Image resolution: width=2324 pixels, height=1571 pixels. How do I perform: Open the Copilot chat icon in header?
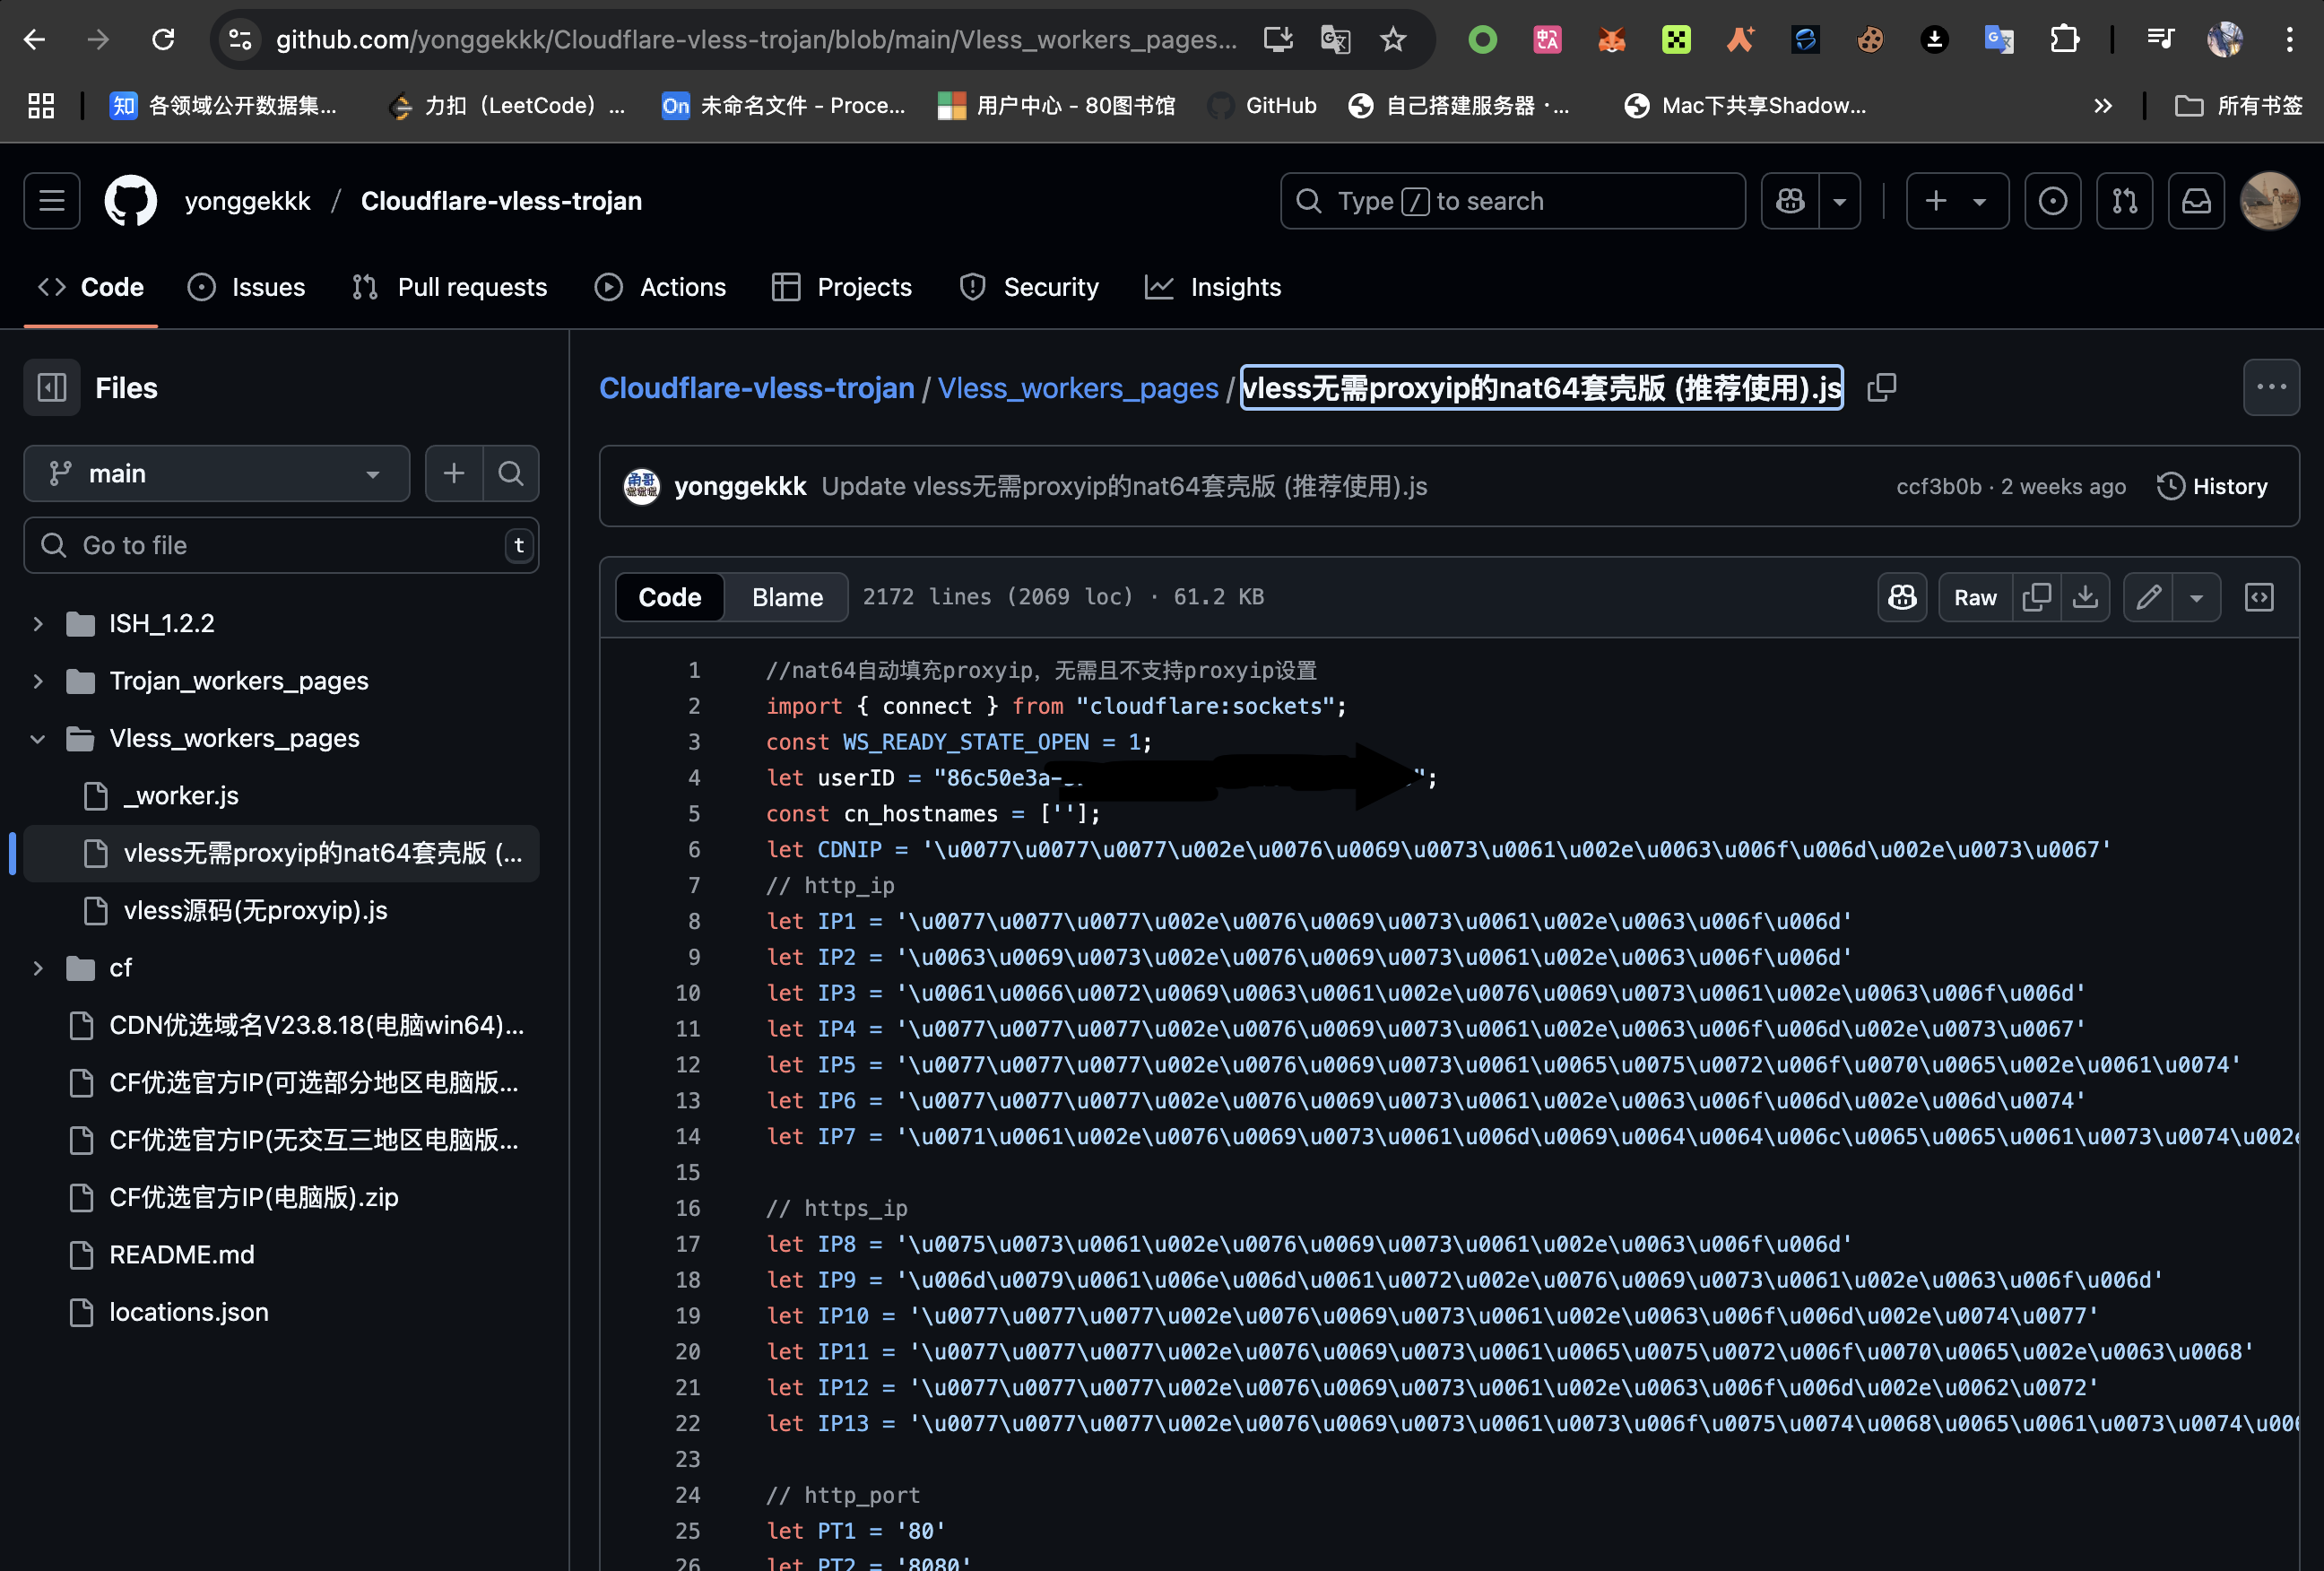pyautogui.click(x=1790, y=200)
